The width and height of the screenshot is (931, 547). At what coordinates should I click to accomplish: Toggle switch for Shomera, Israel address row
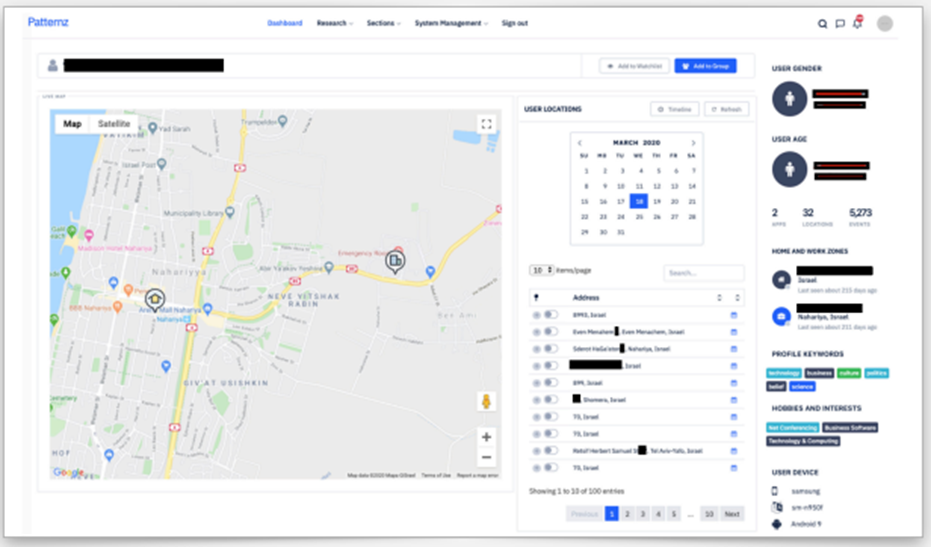coord(551,400)
